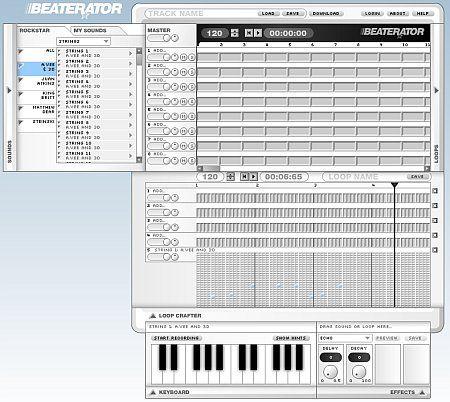Open the Strings sound category dropdown
The image size is (450, 402).
(x=83, y=41)
